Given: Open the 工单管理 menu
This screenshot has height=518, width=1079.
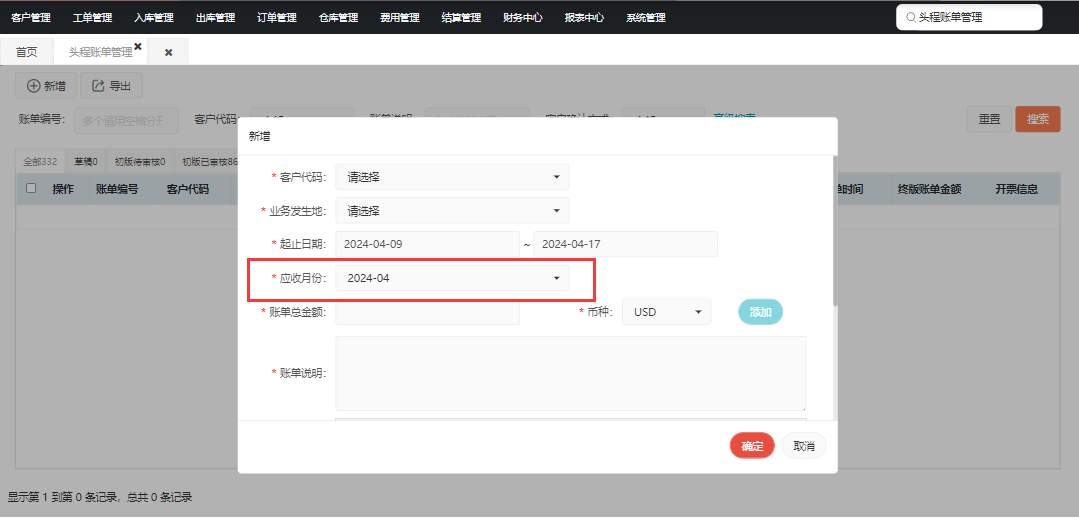Looking at the screenshot, I should [92, 18].
